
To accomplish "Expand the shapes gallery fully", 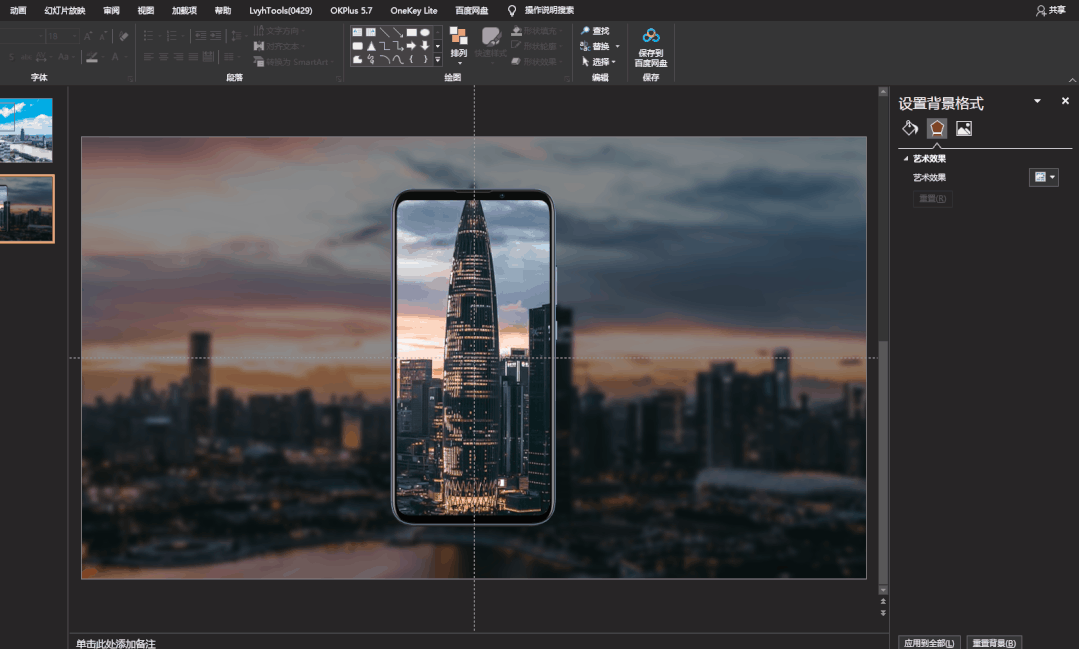I will coord(438,60).
